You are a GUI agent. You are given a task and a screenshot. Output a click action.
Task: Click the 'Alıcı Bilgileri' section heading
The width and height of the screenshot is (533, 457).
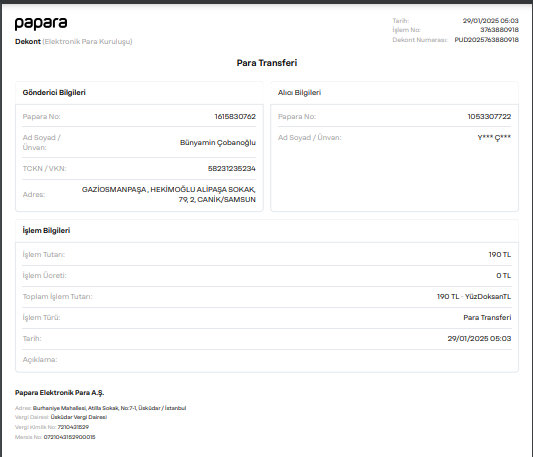tap(299, 92)
